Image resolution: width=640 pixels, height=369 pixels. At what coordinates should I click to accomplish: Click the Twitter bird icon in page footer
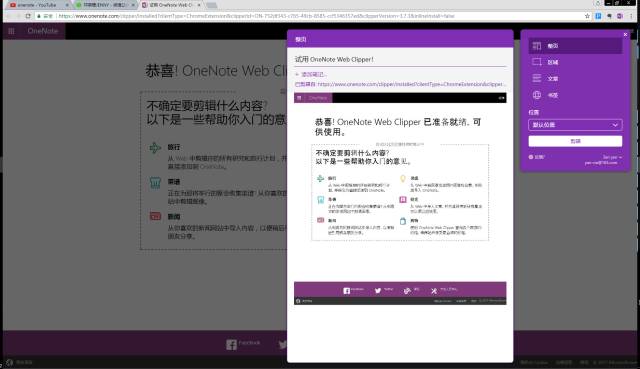(x=282, y=345)
